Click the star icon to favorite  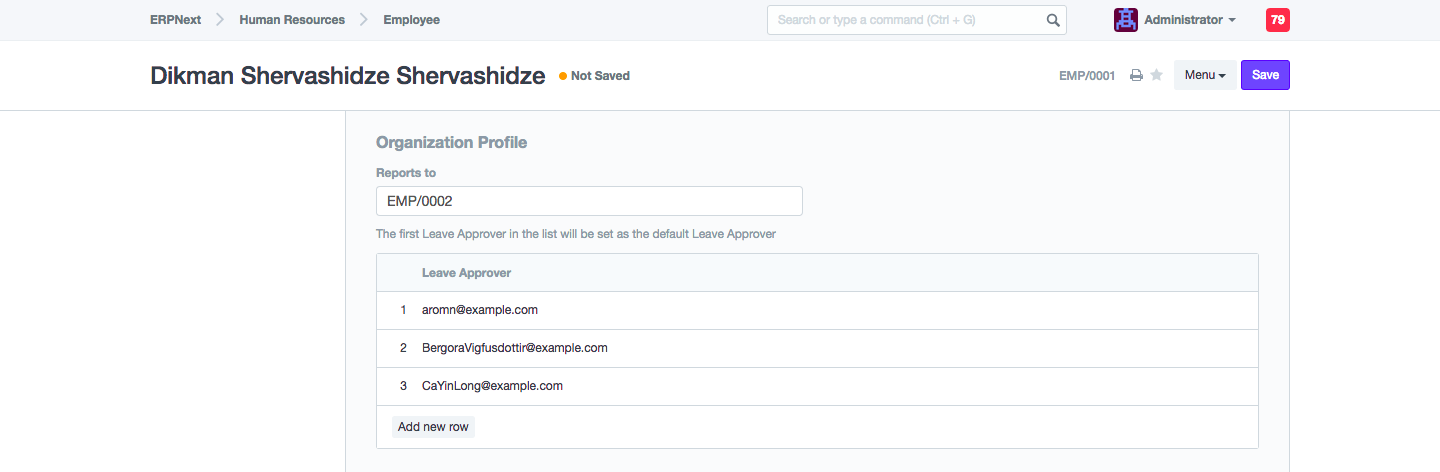click(x=1157, y=75)
